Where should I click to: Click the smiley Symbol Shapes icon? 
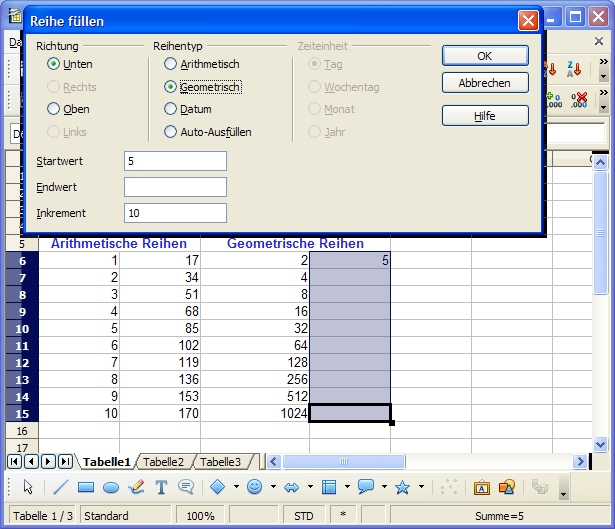[x=254, y=487]
